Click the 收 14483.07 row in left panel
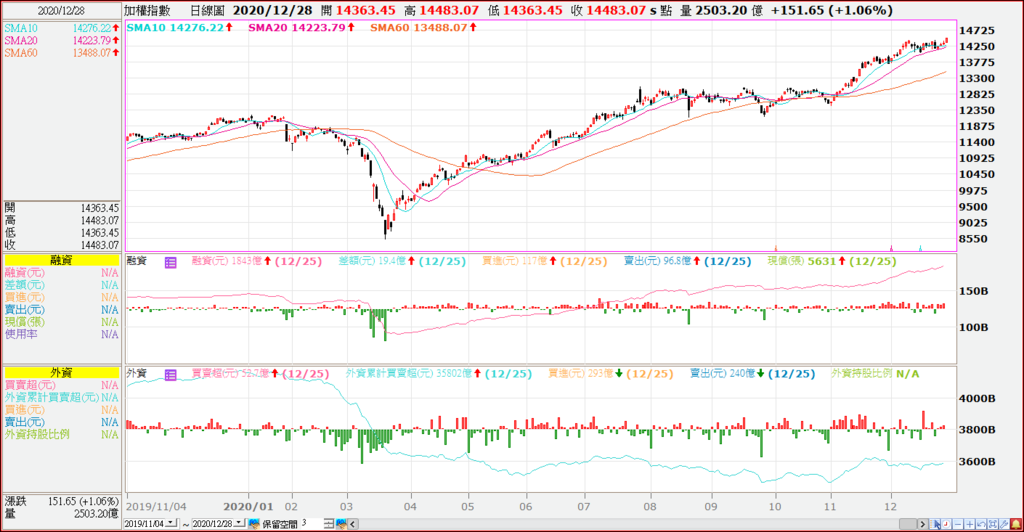 61,245
